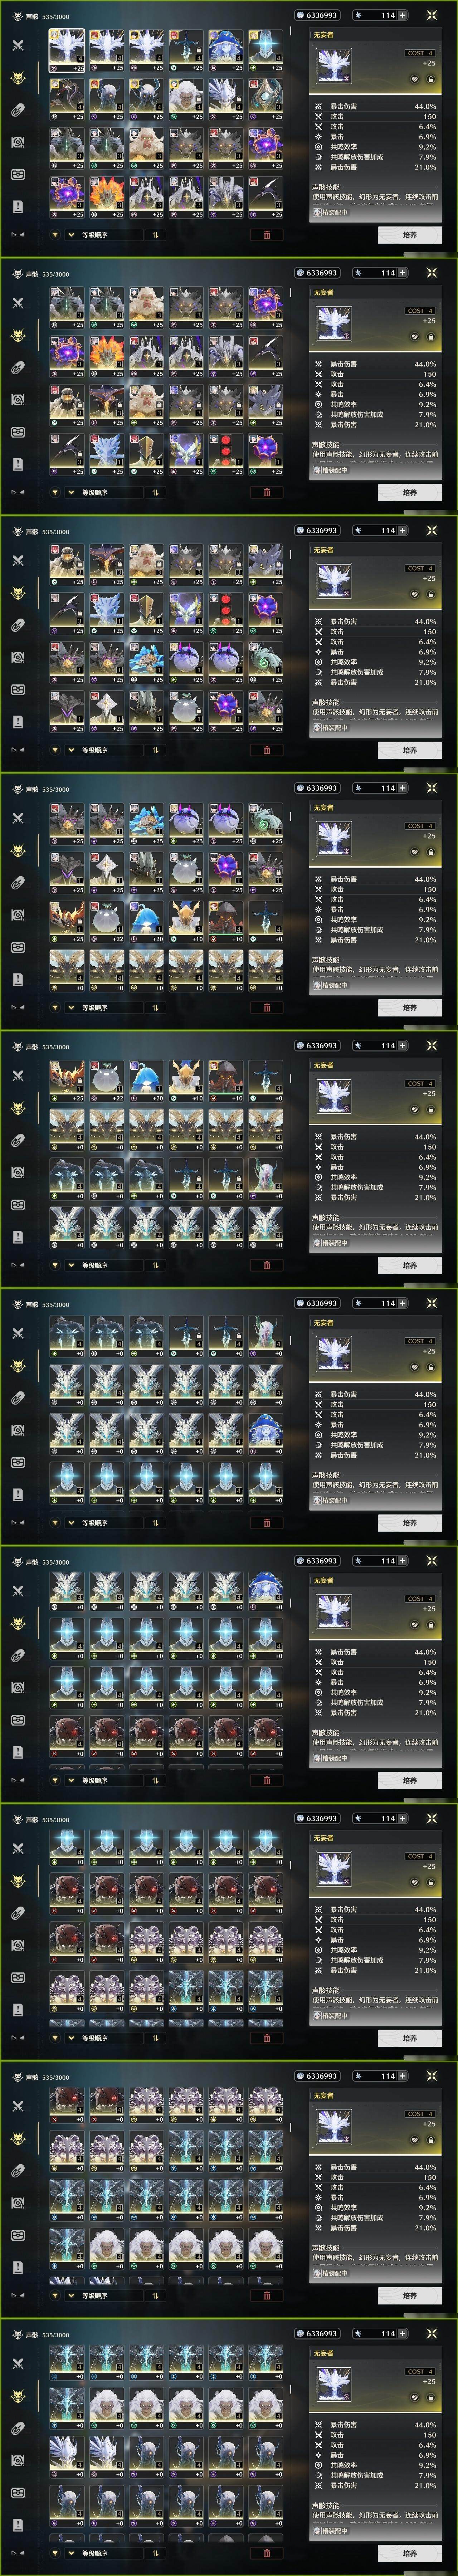This screenshot has width=458, height=2576.
Task: Open the sidebar tab below the chain-link icon, topmost screen
Action: (x=17, y=142)
